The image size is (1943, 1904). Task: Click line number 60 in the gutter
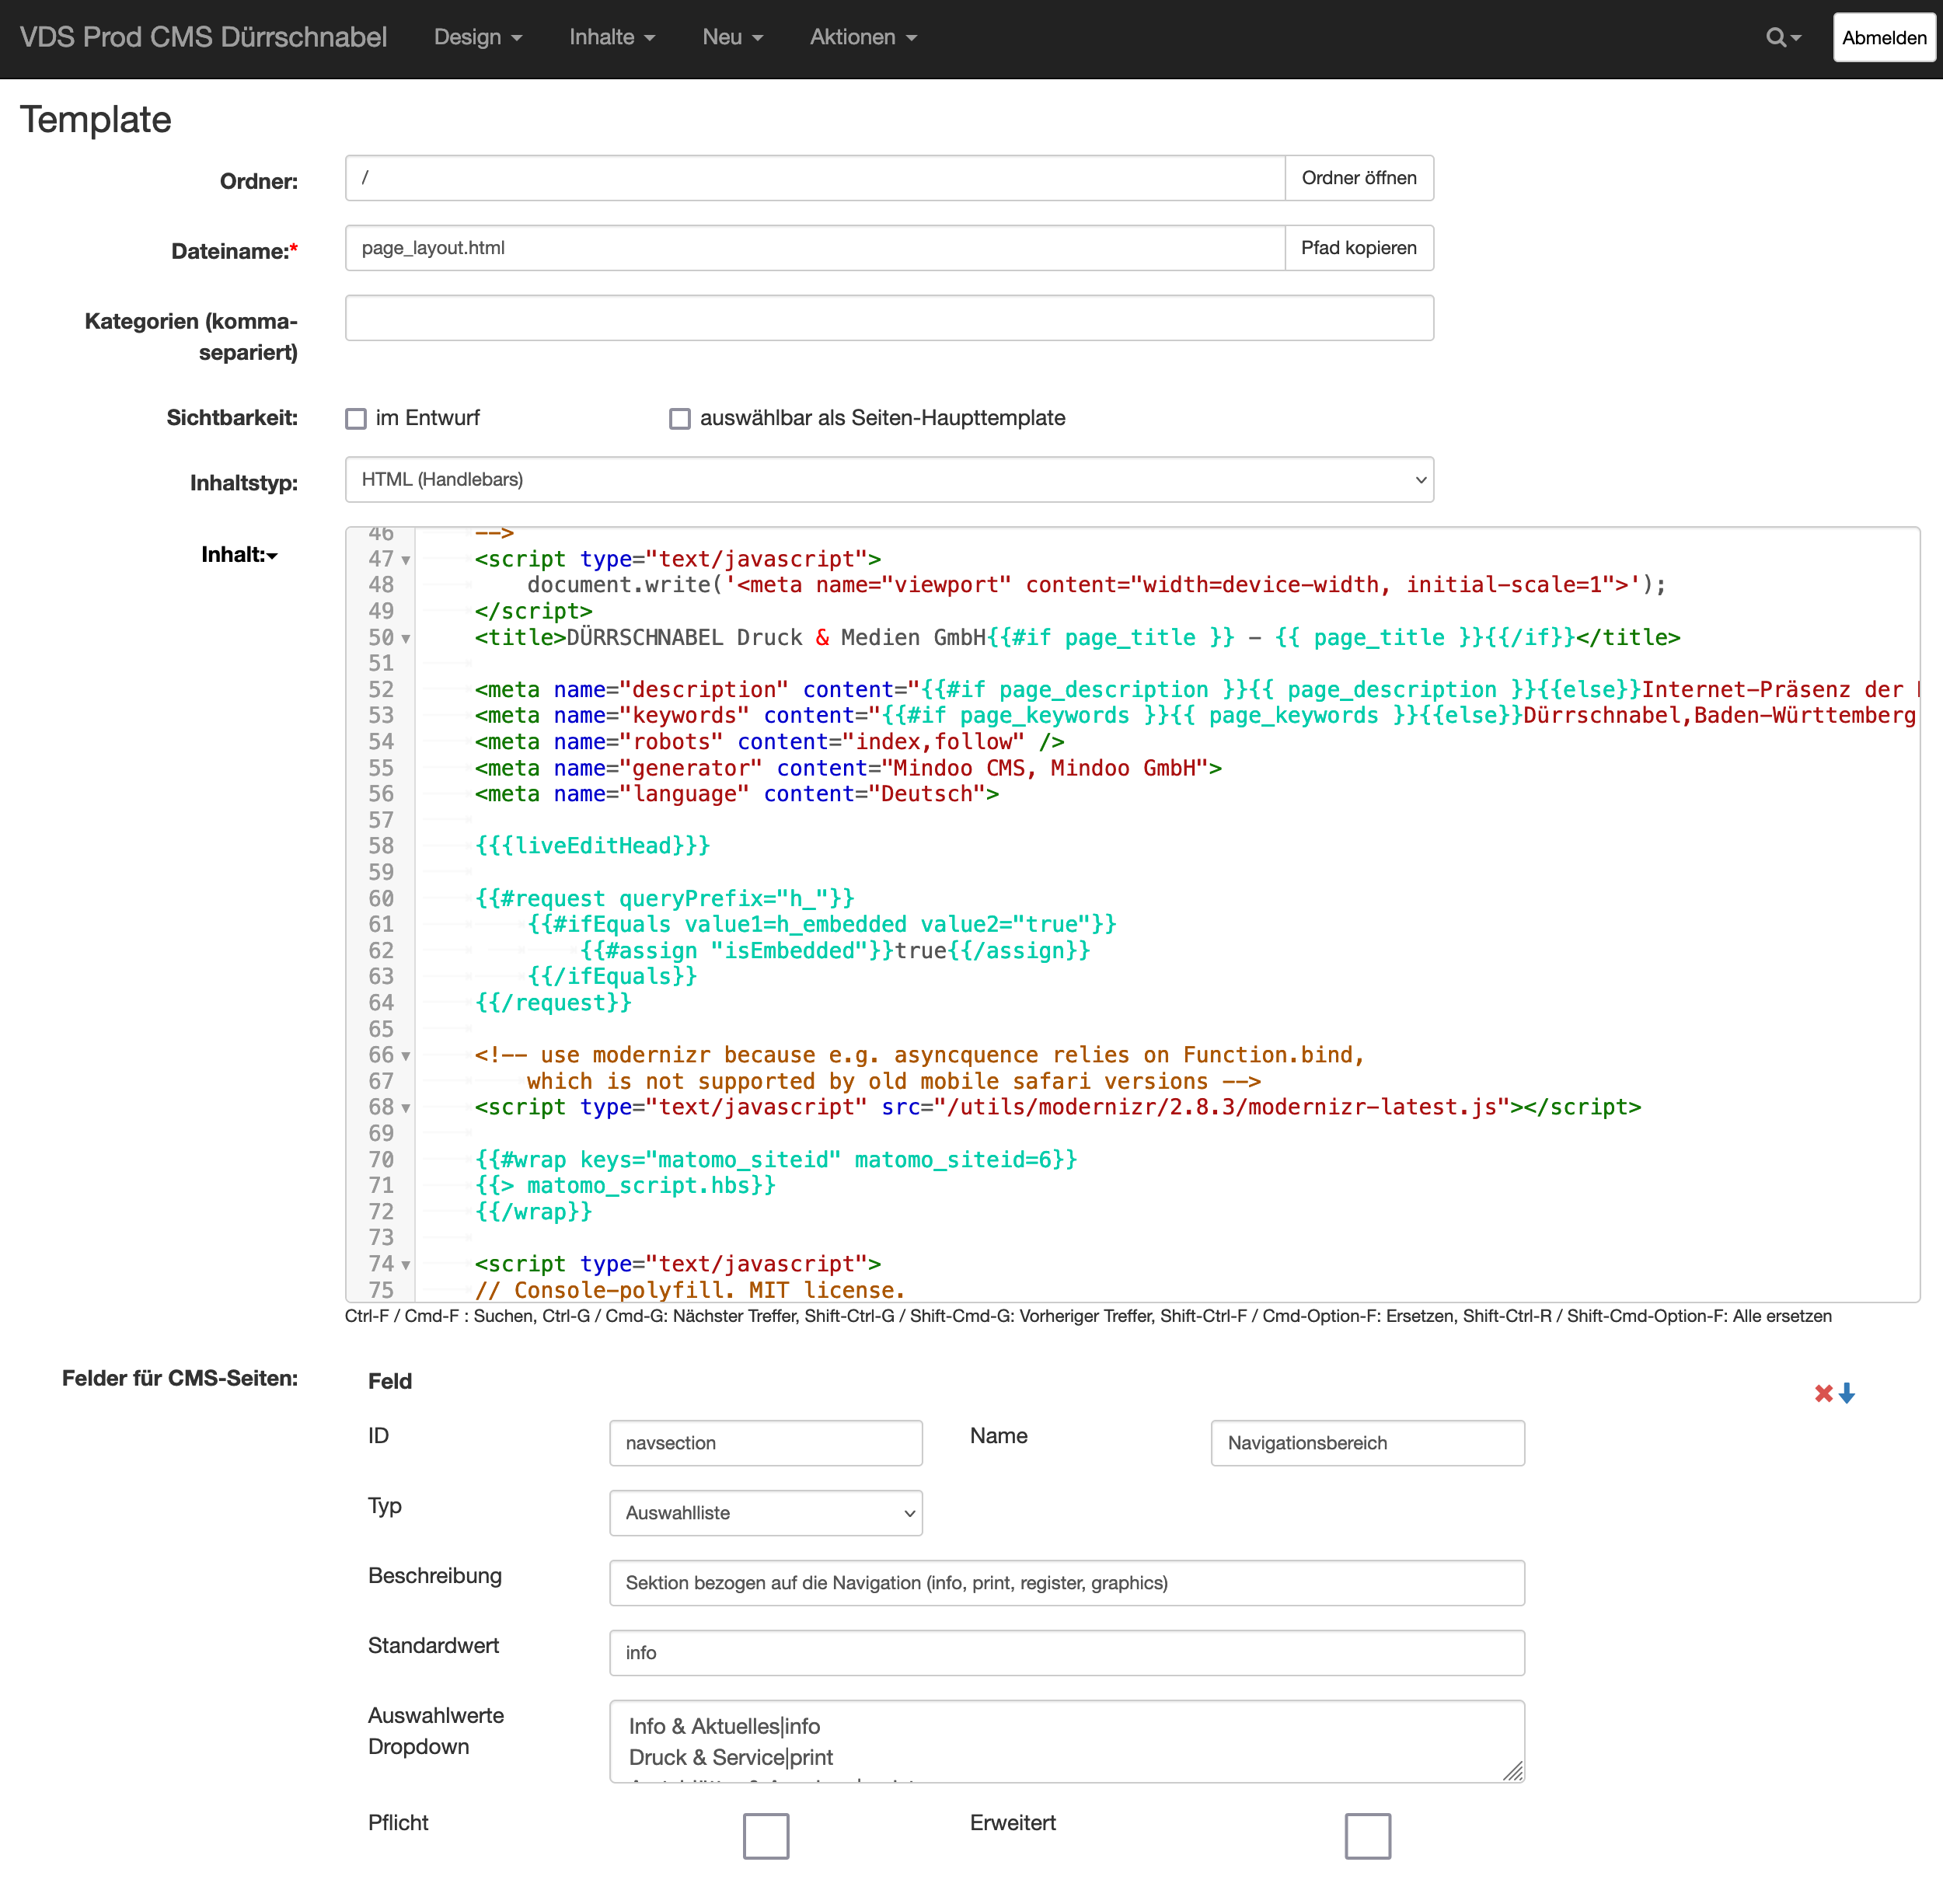pos(381,899)
